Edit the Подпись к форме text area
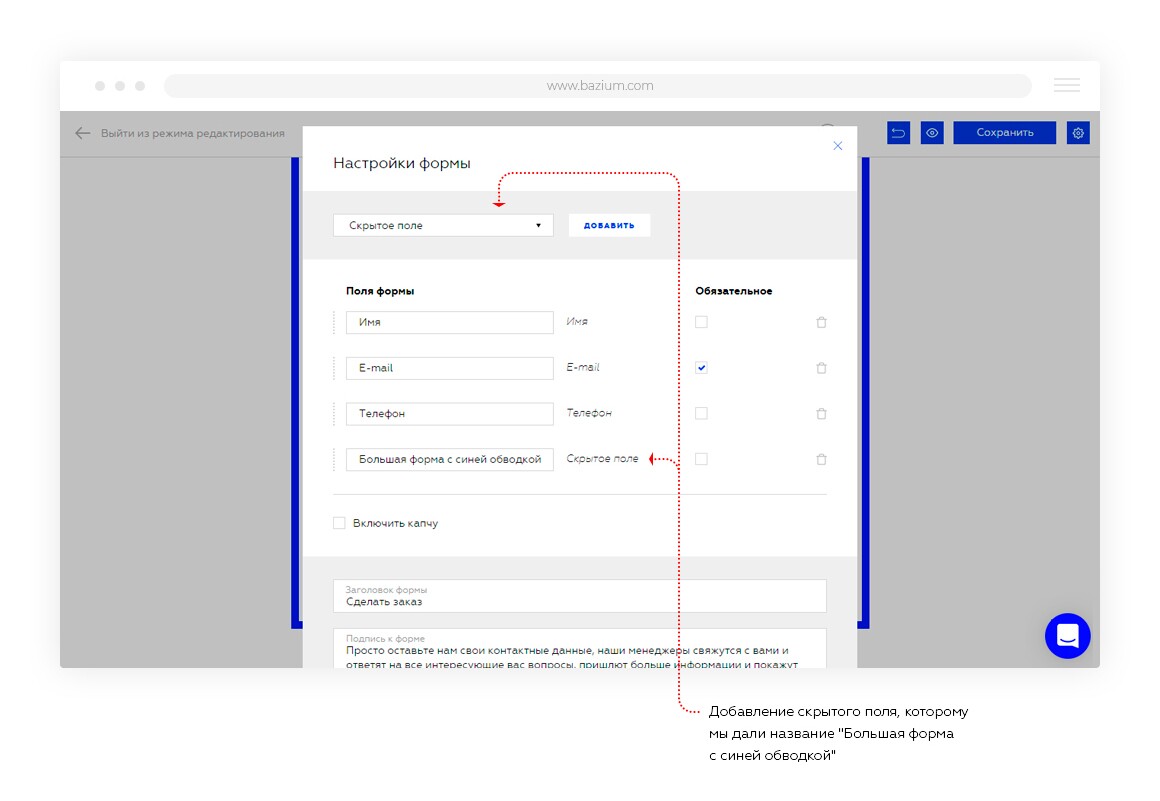 tap(579, 649)
